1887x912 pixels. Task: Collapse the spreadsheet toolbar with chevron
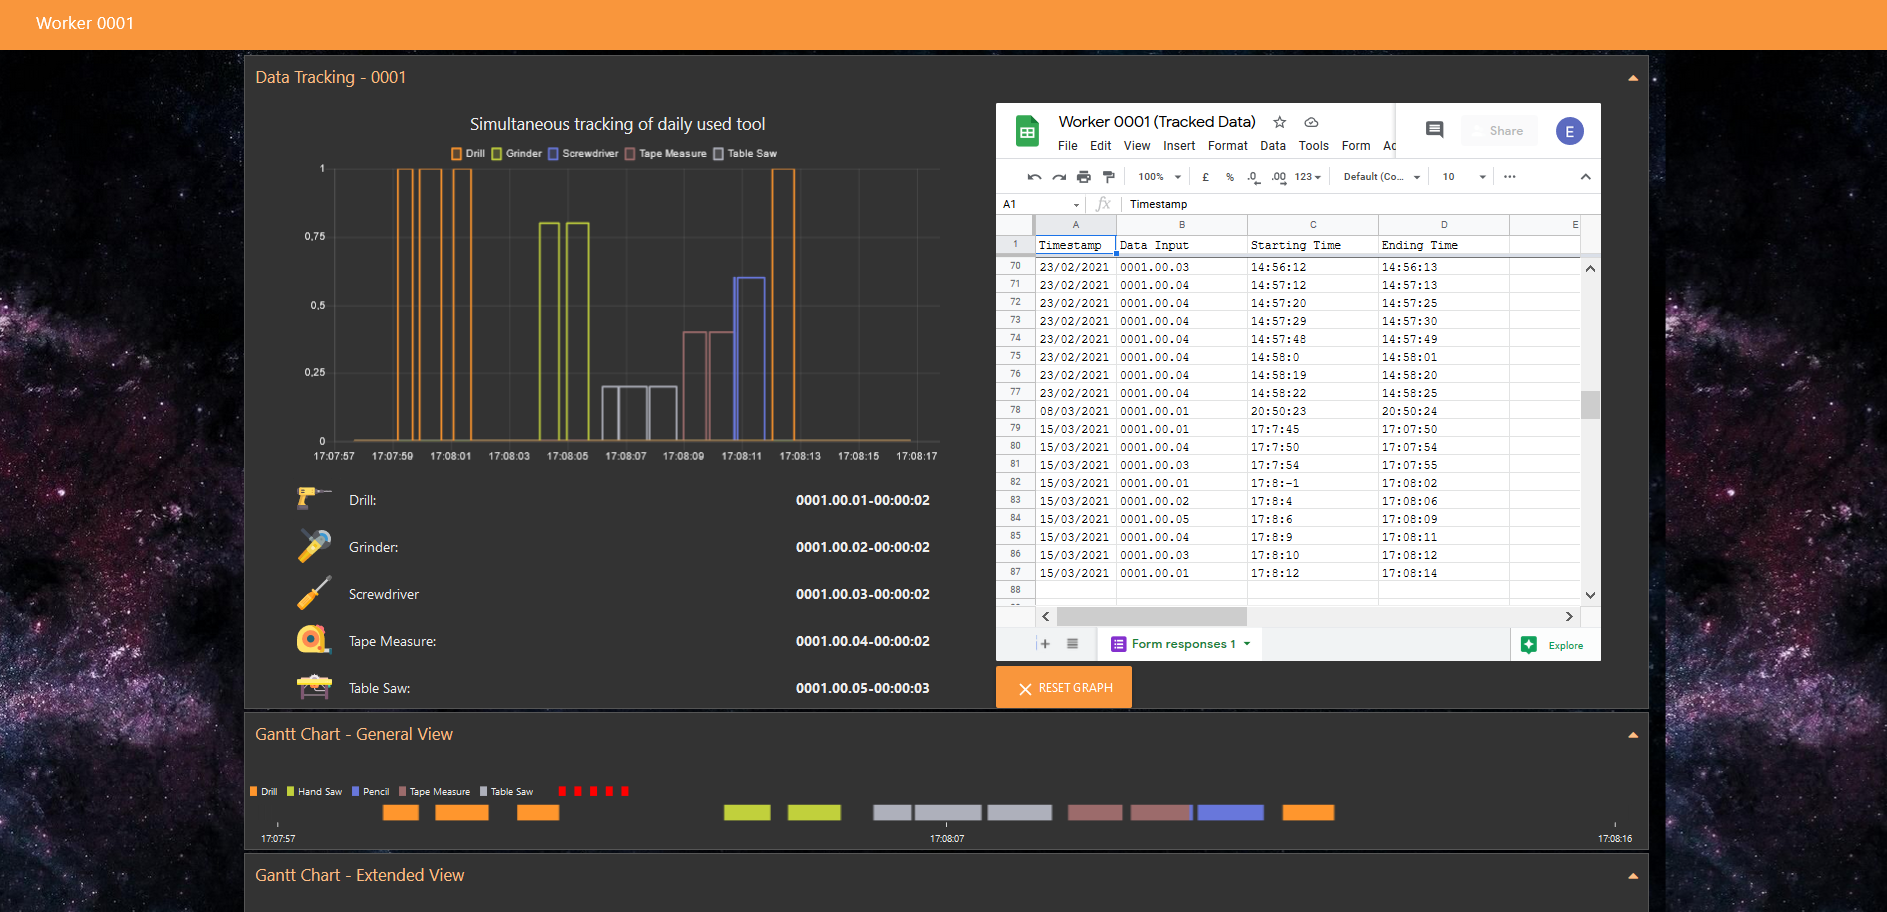click(x=1585, y=177)
